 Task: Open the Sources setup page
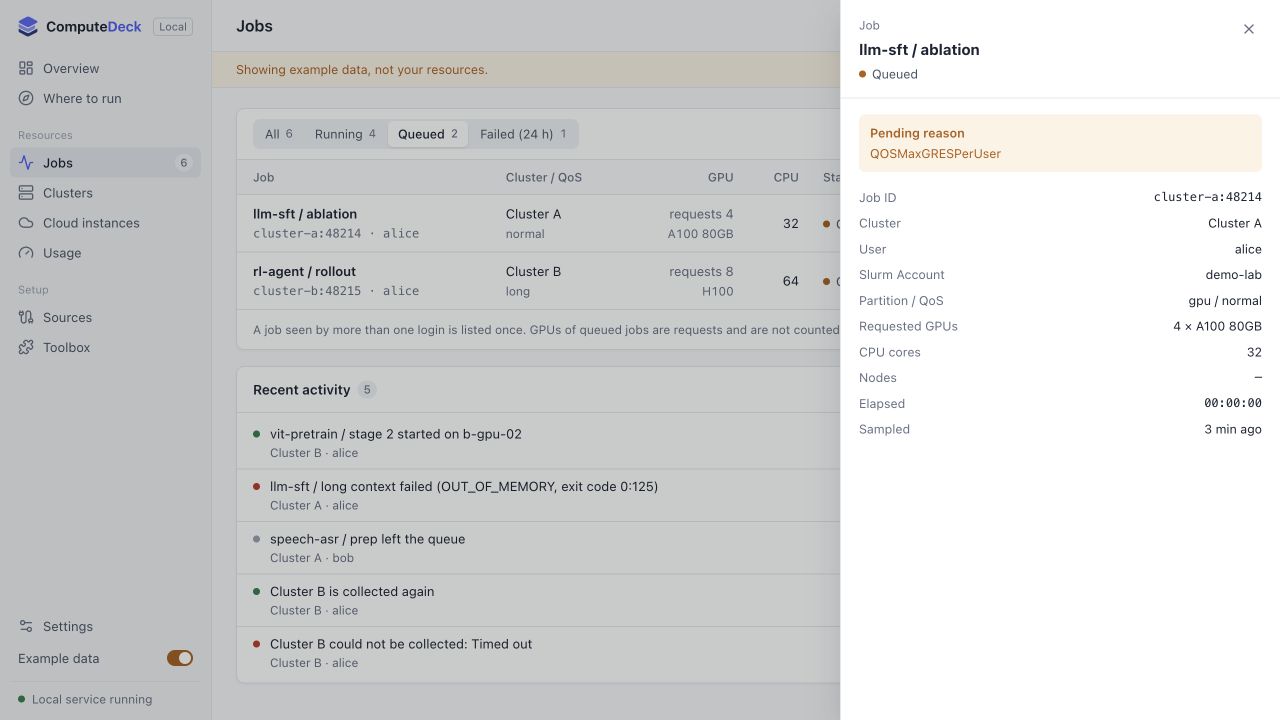(105, 317)
